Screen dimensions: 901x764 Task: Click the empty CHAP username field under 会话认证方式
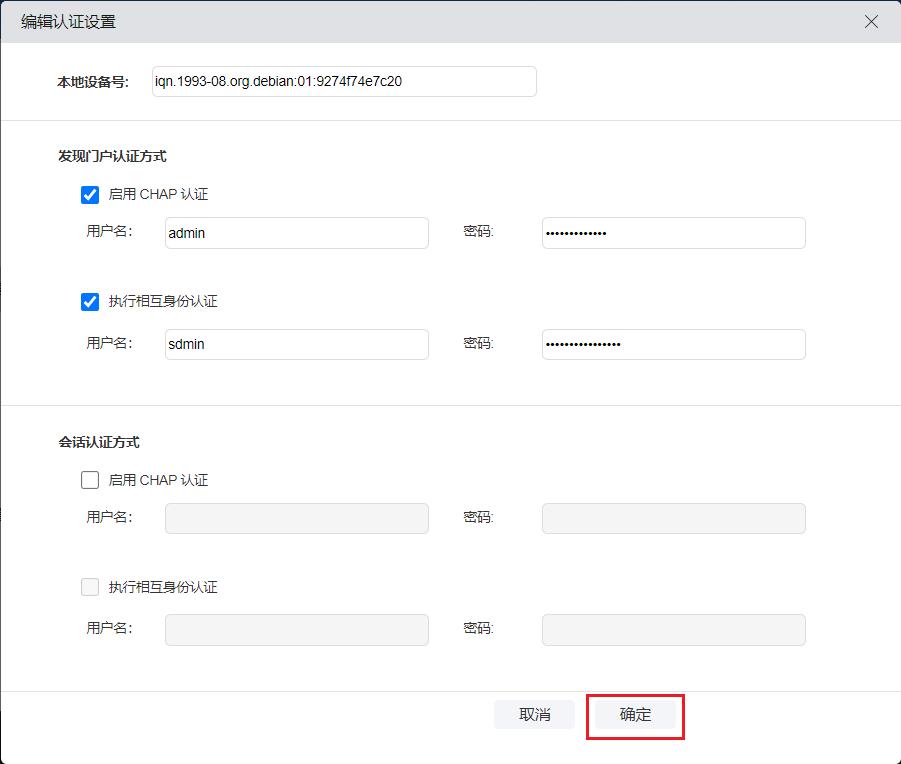pos(296,518)
